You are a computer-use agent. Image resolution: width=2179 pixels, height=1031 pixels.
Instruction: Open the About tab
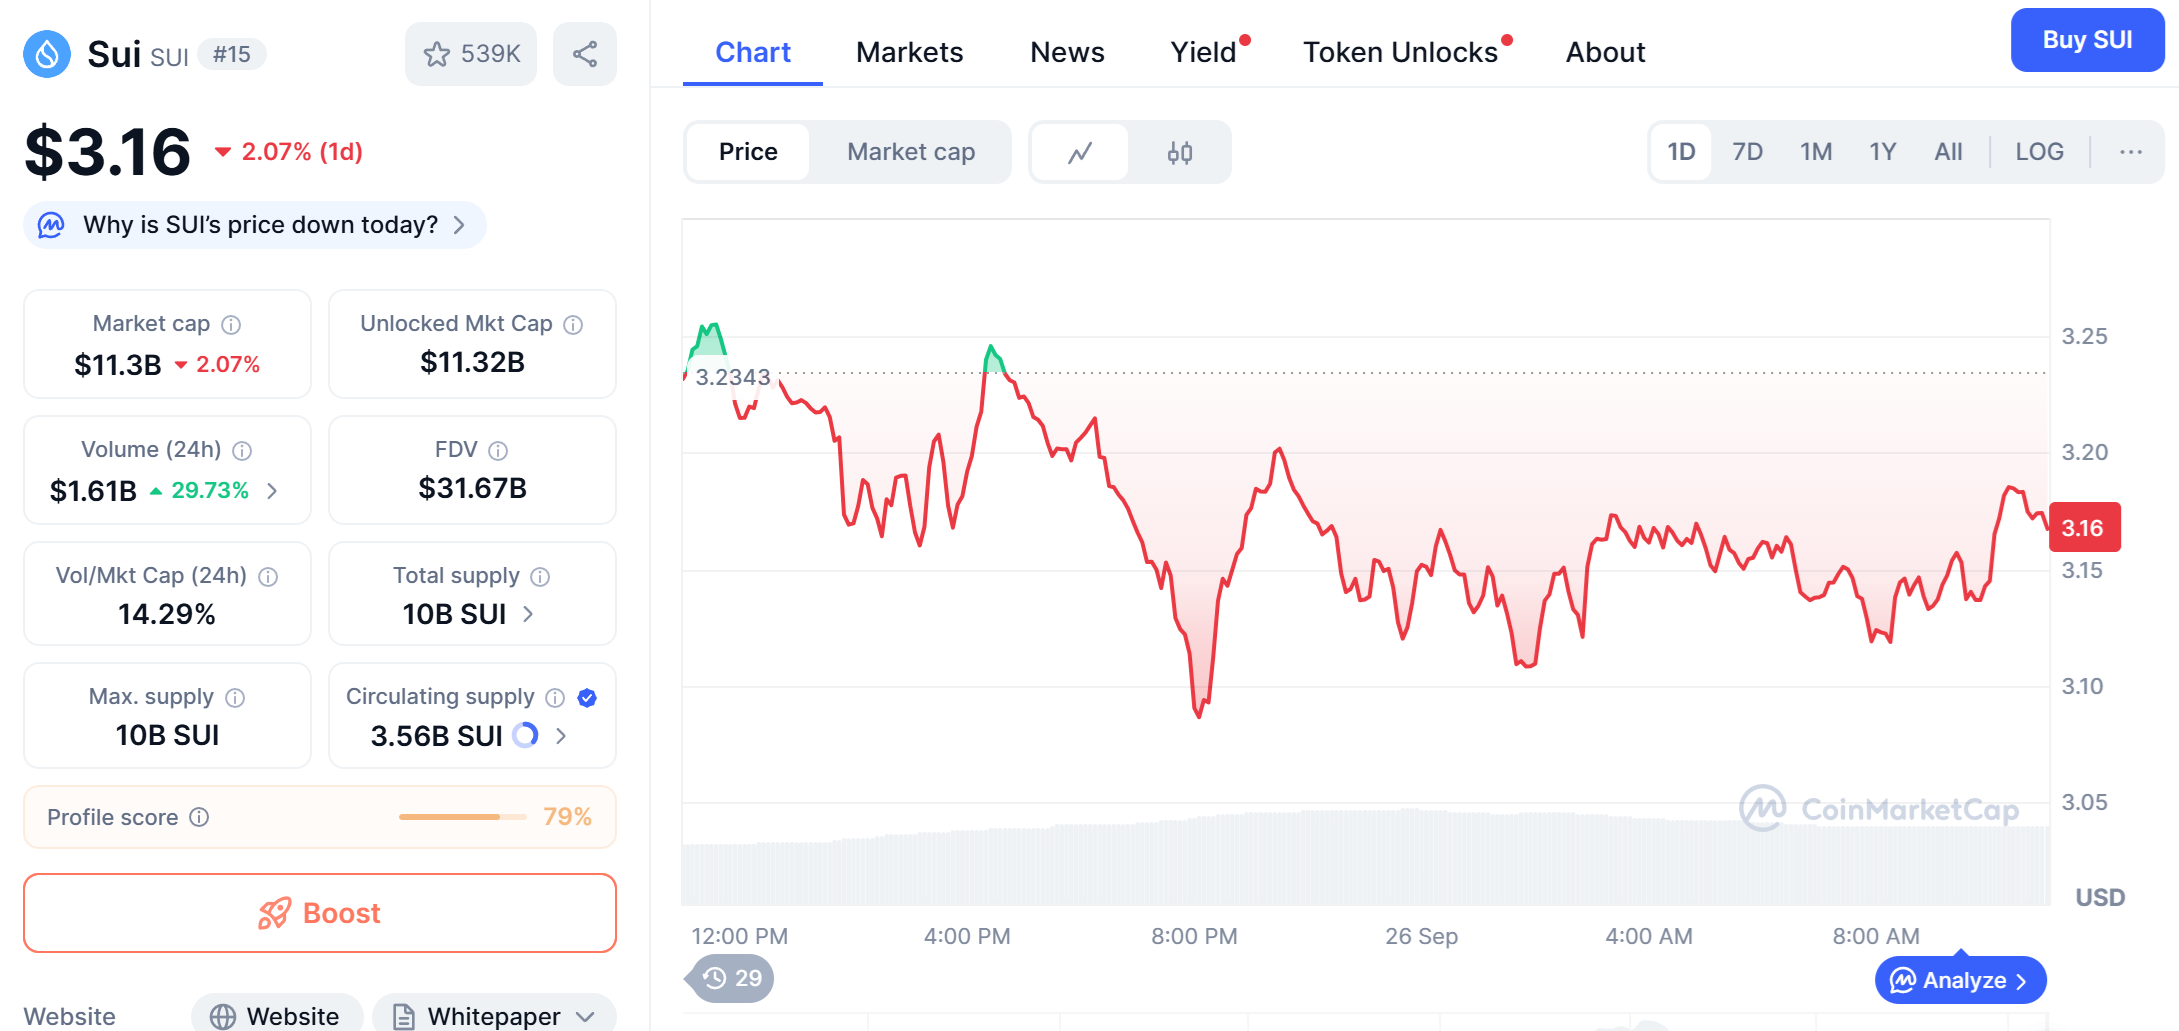1605,52
